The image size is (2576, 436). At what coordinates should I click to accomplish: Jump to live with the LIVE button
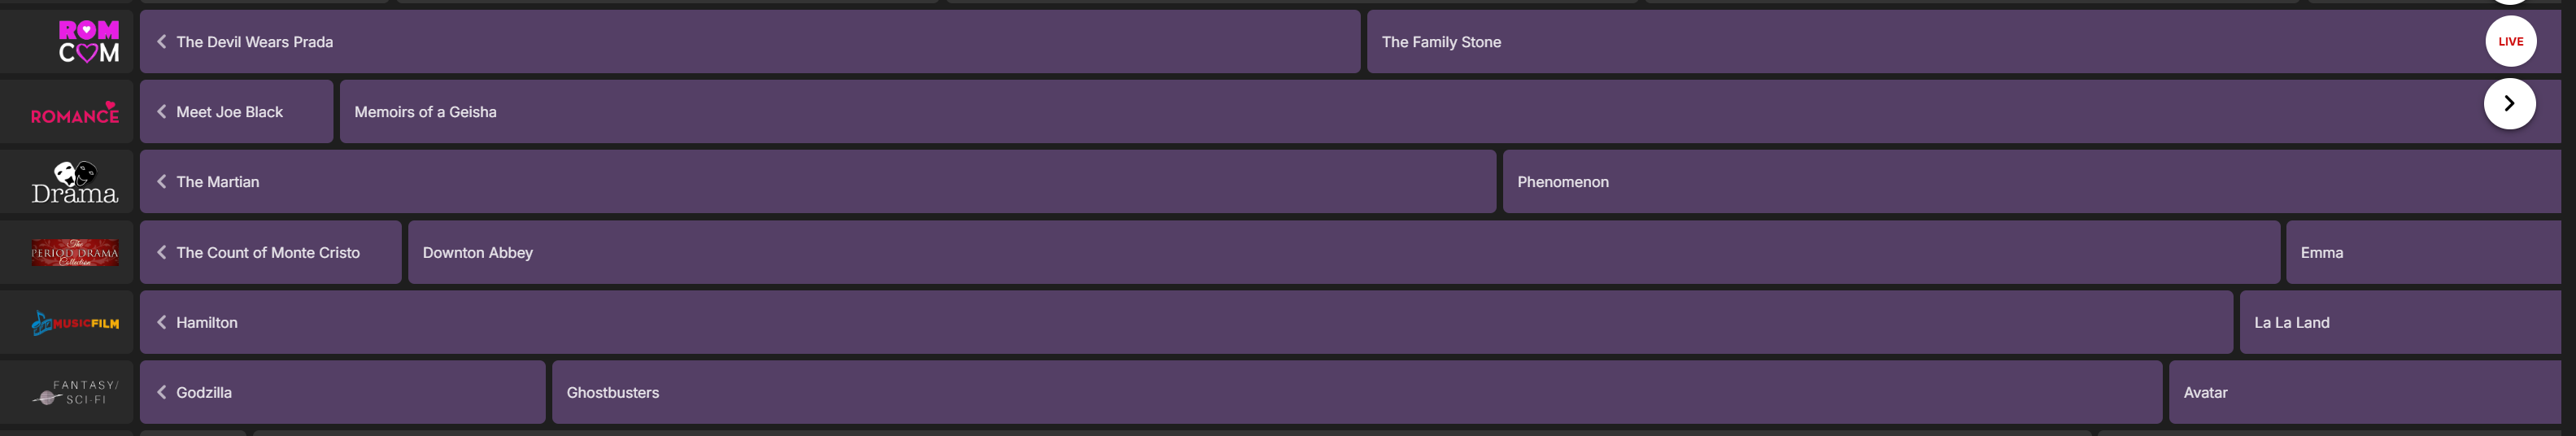click(2510, 42)
